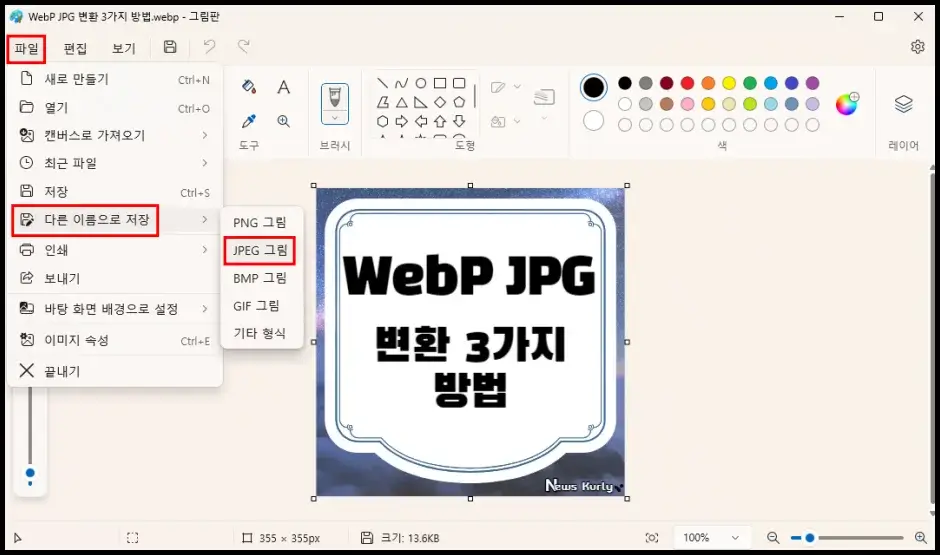Expand 캔버스로 가져오기 submenu
Image resolution: width=940 pixels, height=555 pixels.
pyautogui.click(x=115, y=135)
